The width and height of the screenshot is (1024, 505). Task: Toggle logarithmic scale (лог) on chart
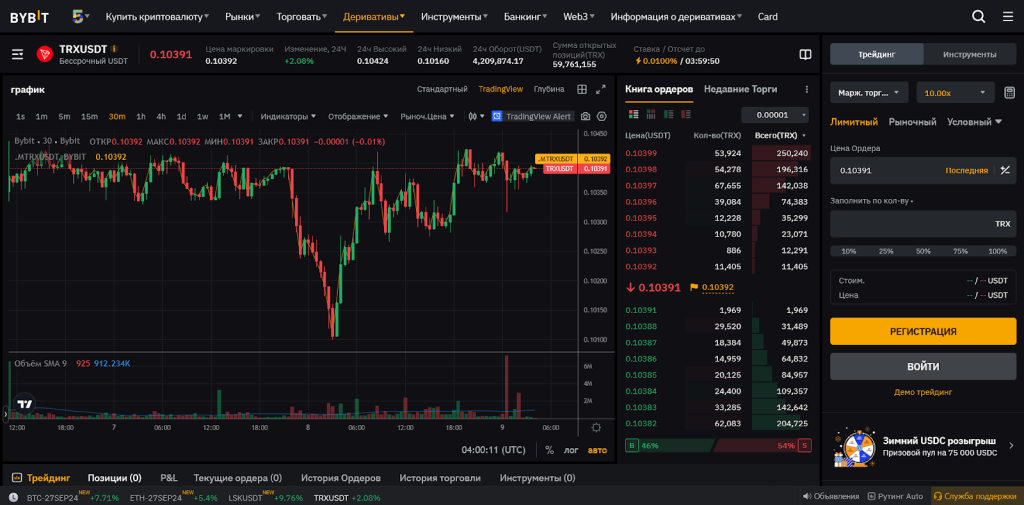point(571,450)
